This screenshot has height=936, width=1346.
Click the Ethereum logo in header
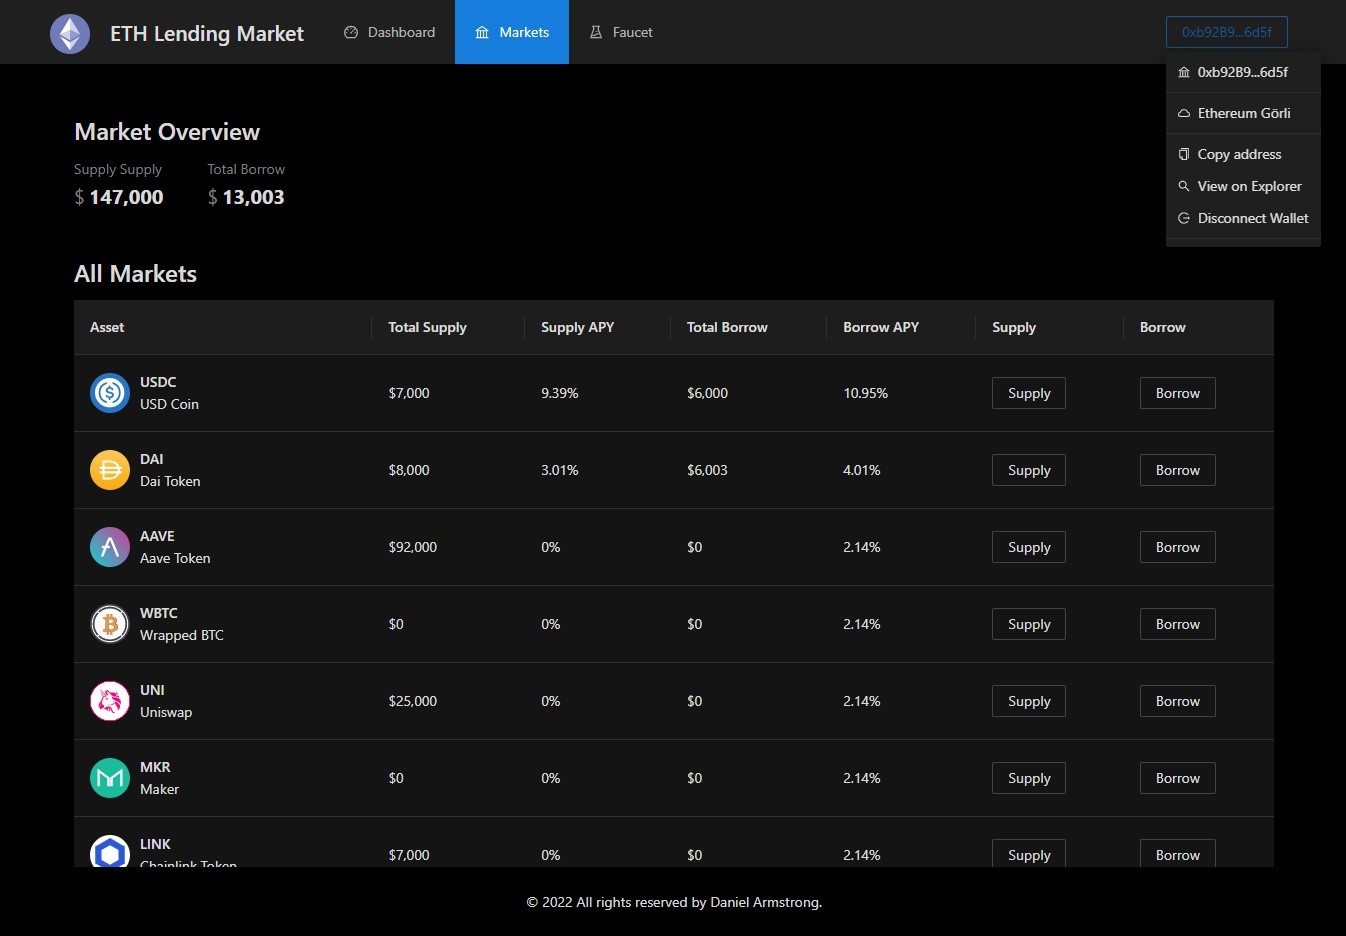click(x=70, y=34)
